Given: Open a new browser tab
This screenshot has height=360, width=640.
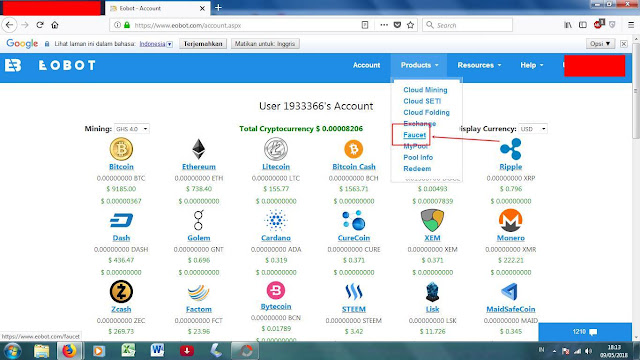Looking at the screenshot, I should 218,8.
